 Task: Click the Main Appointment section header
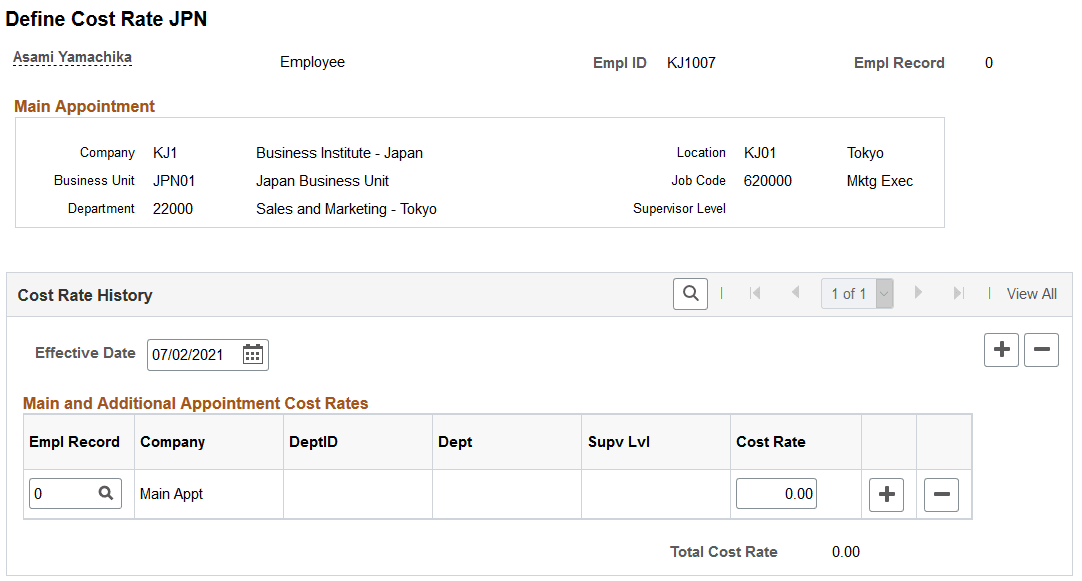[x=84, y=106]
